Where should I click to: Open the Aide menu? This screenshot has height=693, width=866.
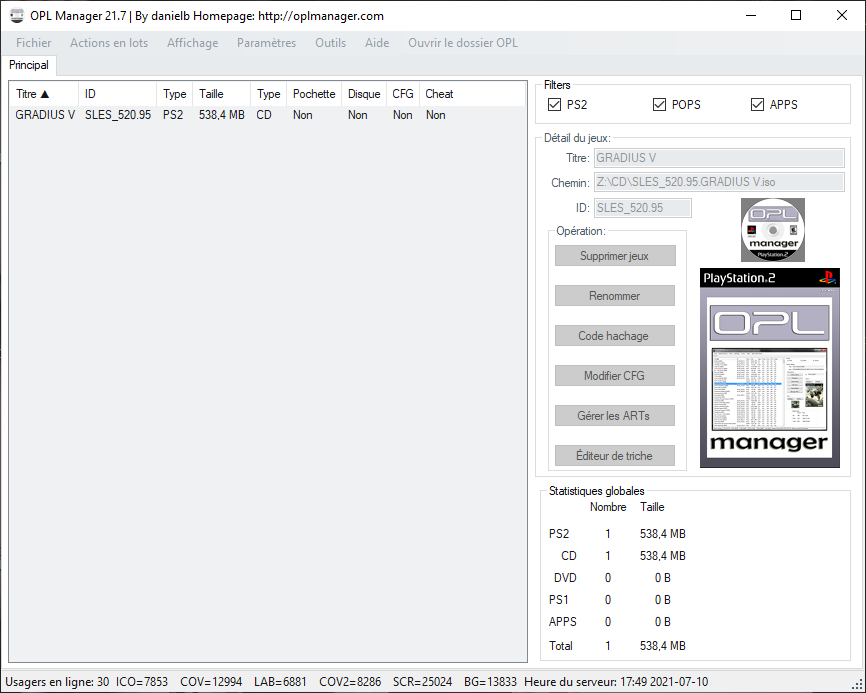(377, 43)
